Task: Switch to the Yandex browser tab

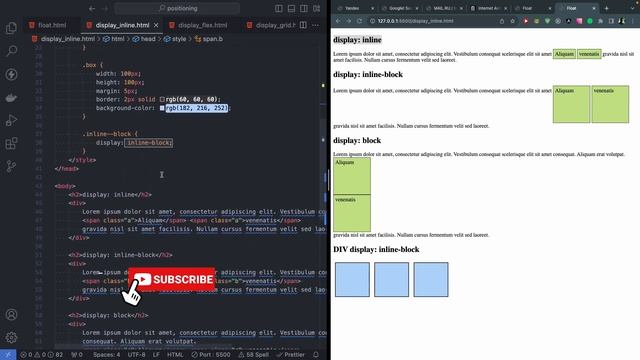Action: pos(355,8)
